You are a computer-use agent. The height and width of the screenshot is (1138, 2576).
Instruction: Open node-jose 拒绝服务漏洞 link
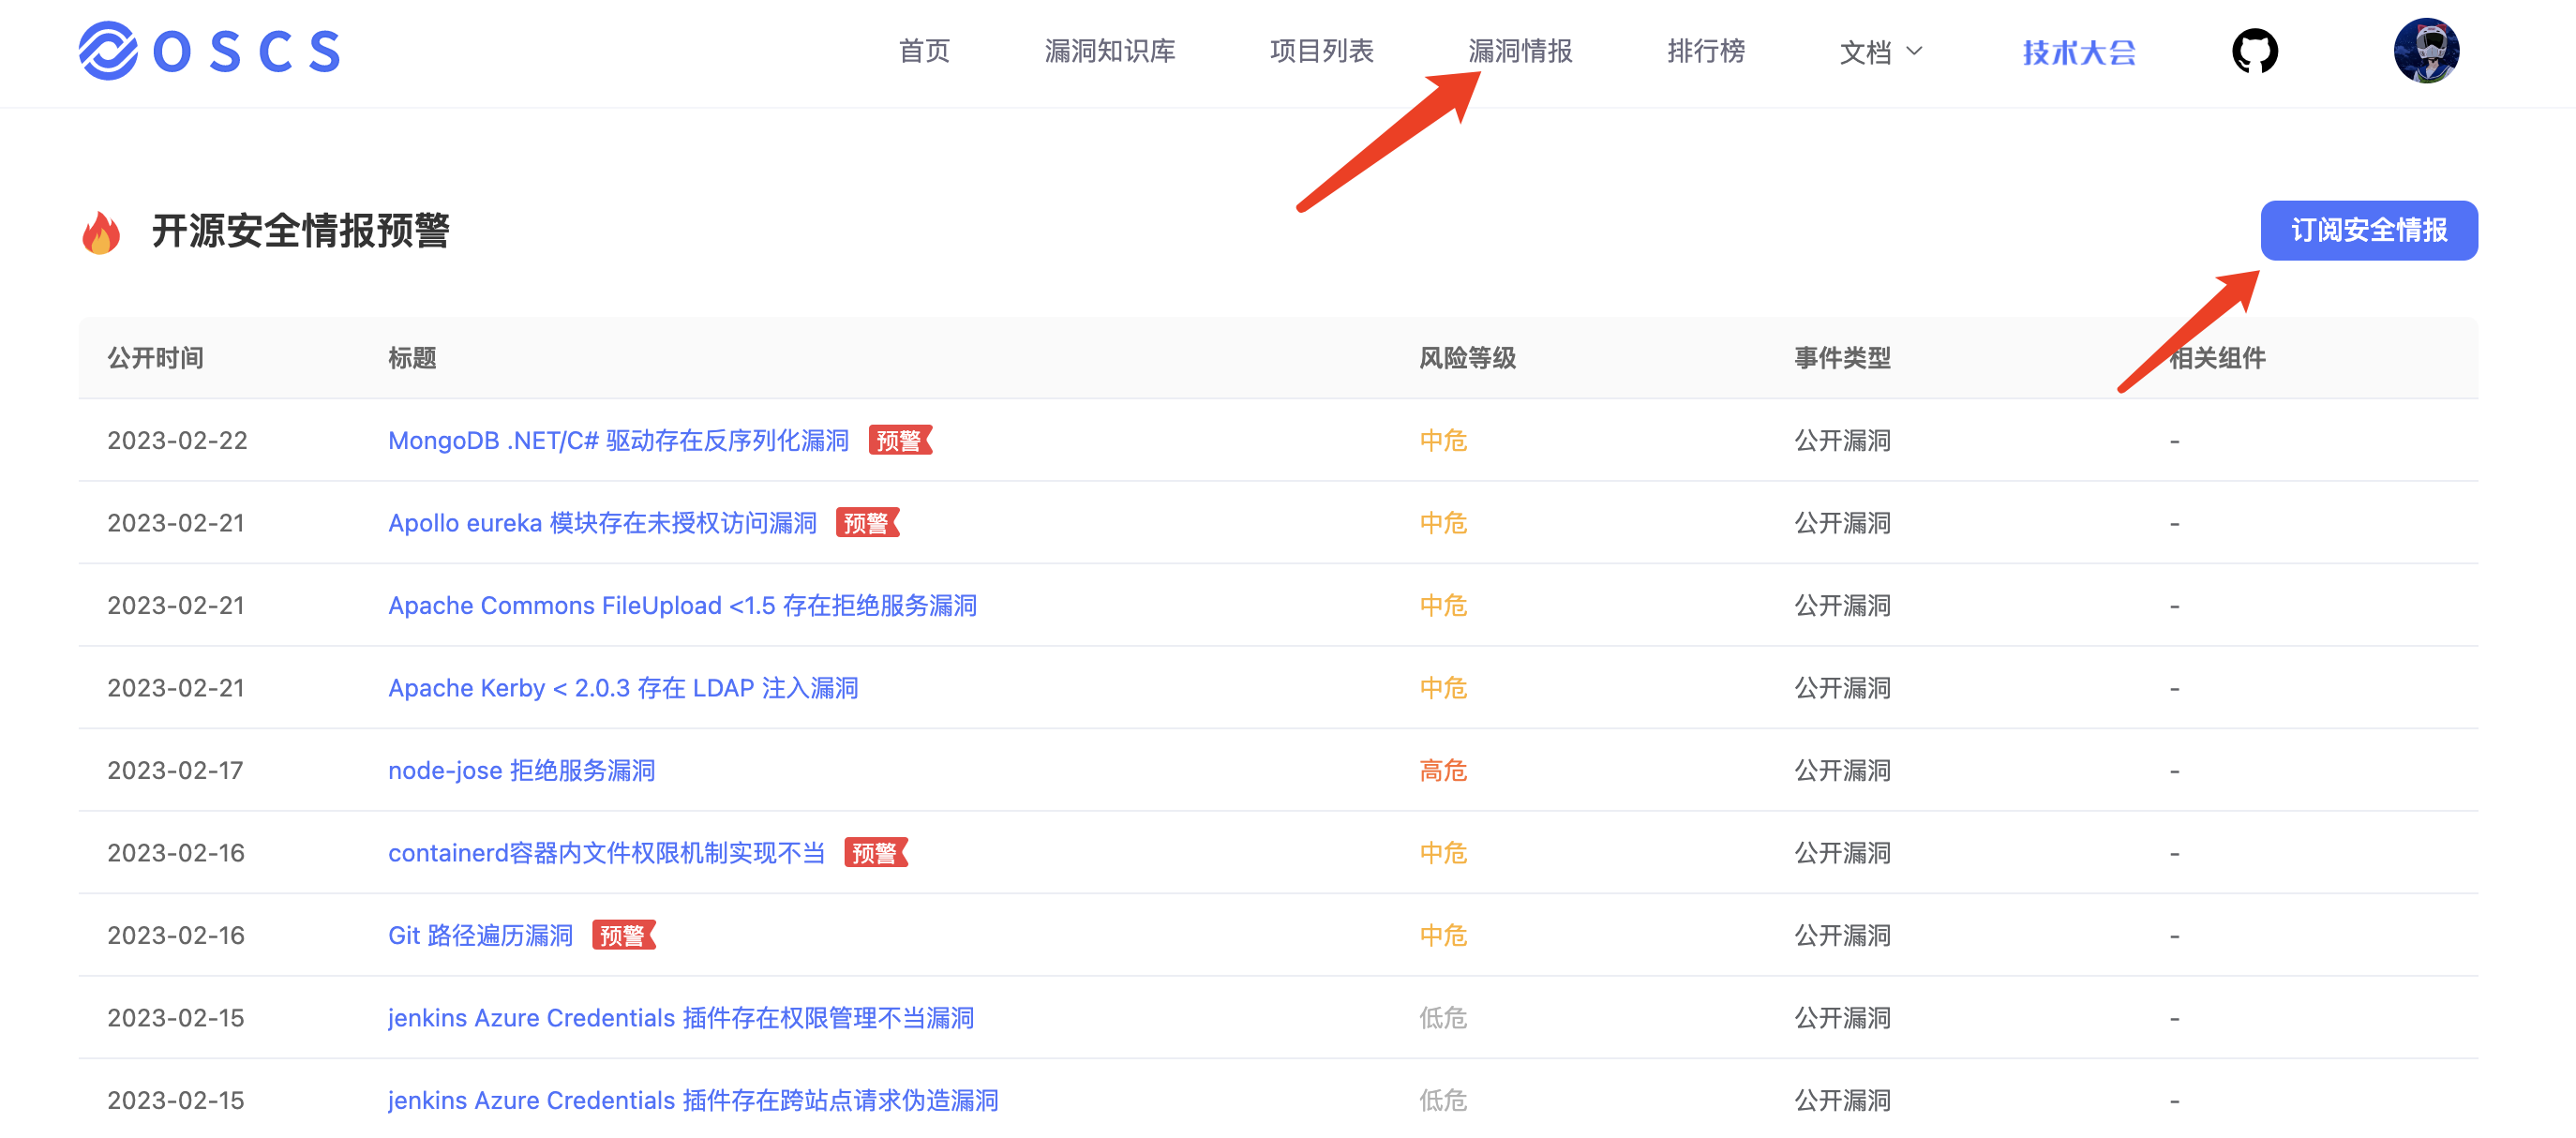[x=521, y=770]
